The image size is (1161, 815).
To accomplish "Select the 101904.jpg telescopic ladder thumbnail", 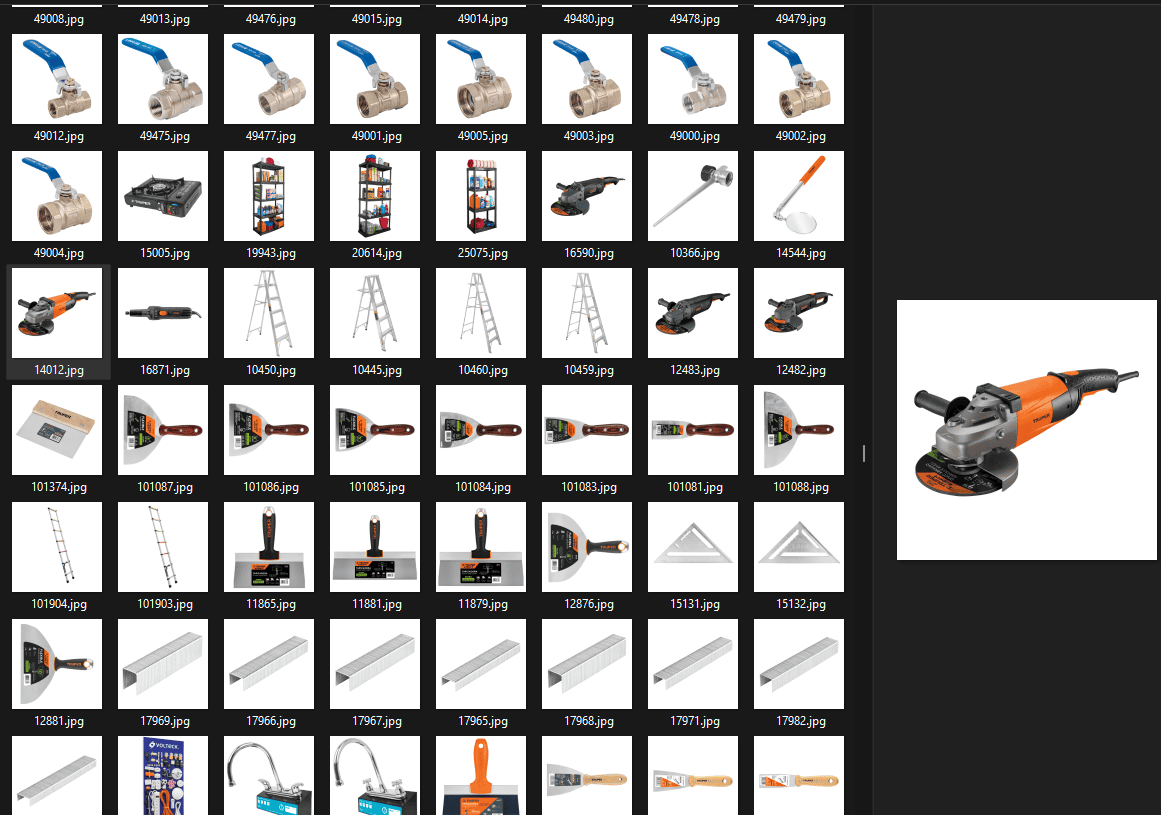I will tap(57, 547).
